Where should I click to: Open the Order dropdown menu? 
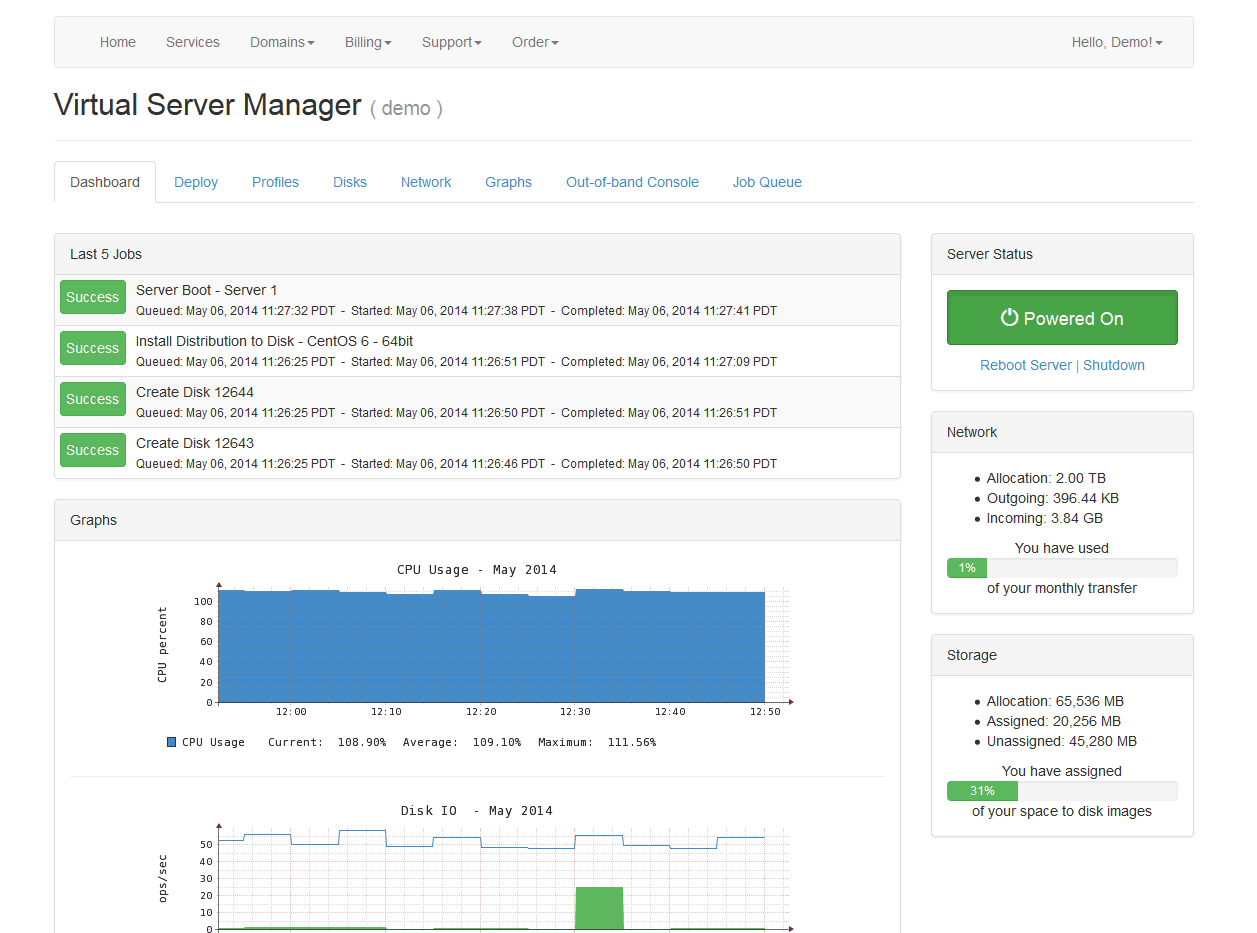click(535, 42)
